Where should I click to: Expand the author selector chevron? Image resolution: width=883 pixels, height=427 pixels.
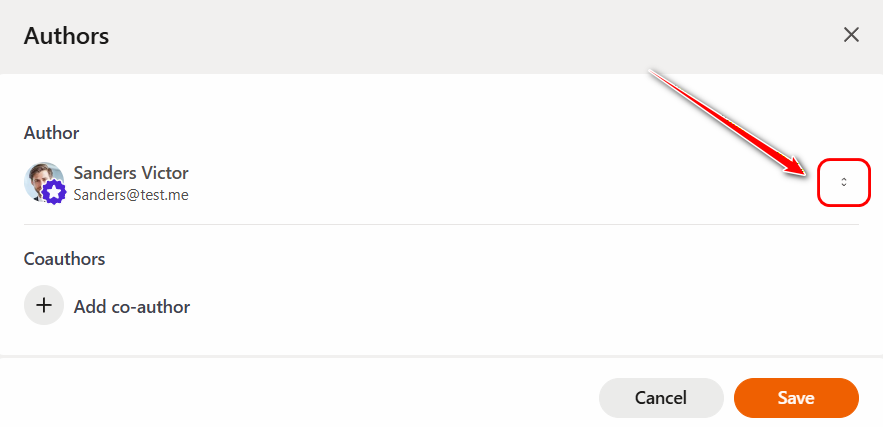coord(843,182)
